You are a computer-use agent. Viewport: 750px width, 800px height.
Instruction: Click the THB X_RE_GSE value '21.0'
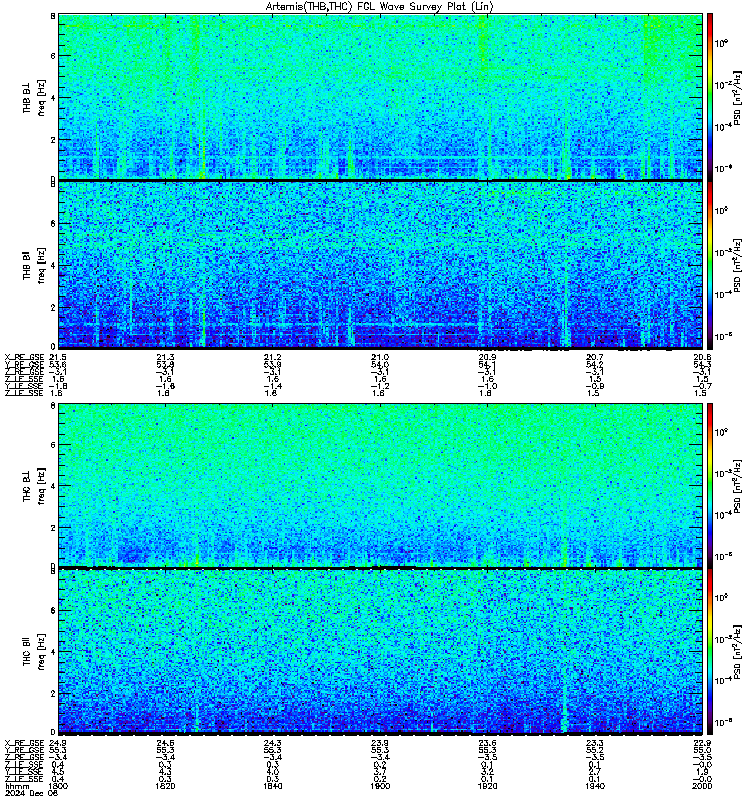(x=380, y=357)
